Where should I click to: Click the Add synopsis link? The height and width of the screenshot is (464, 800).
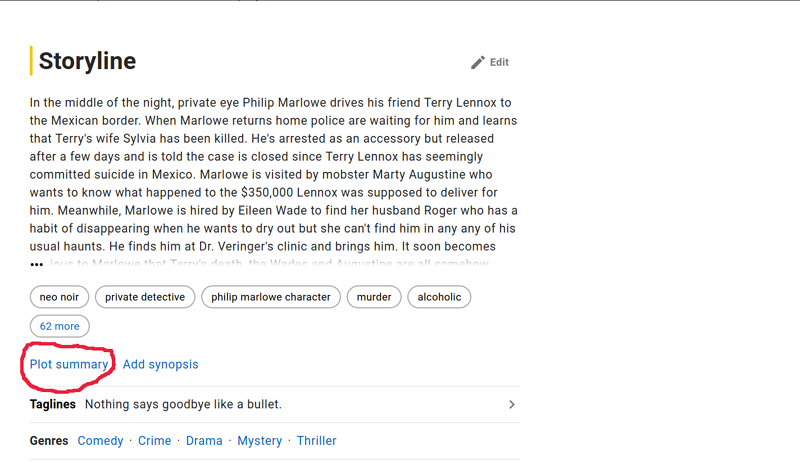coord(161,364)
